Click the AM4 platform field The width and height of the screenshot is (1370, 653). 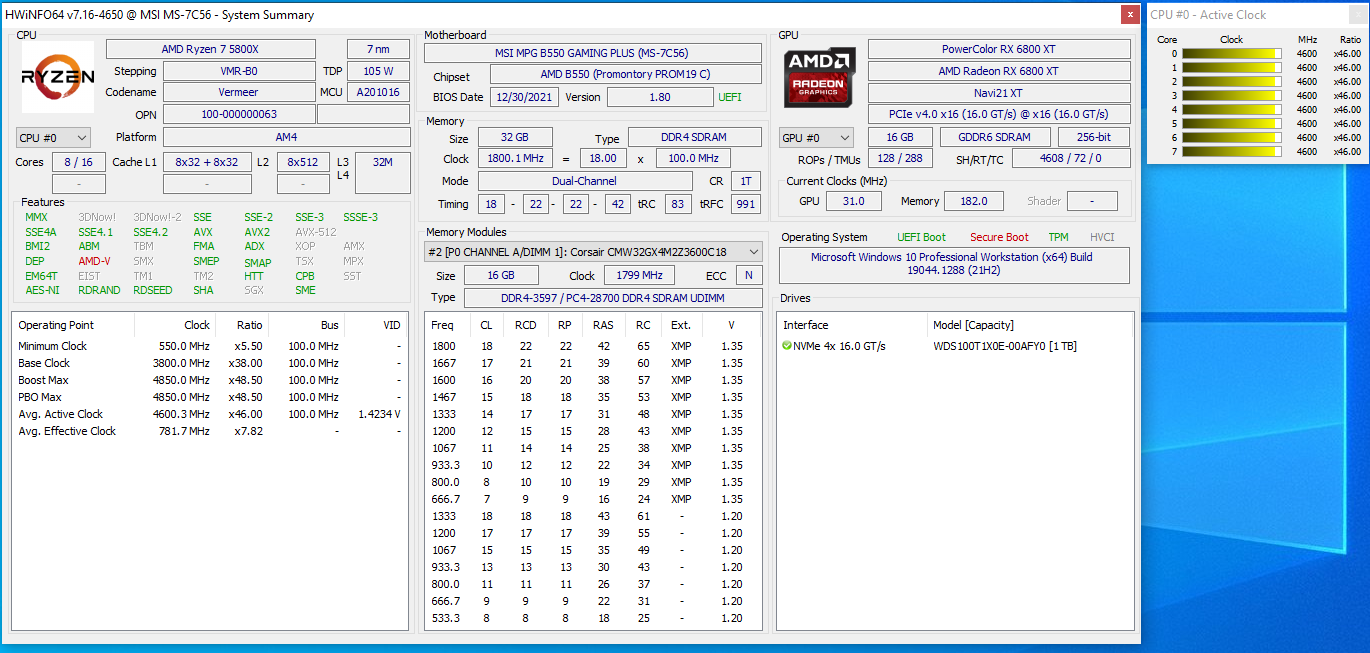286,137
